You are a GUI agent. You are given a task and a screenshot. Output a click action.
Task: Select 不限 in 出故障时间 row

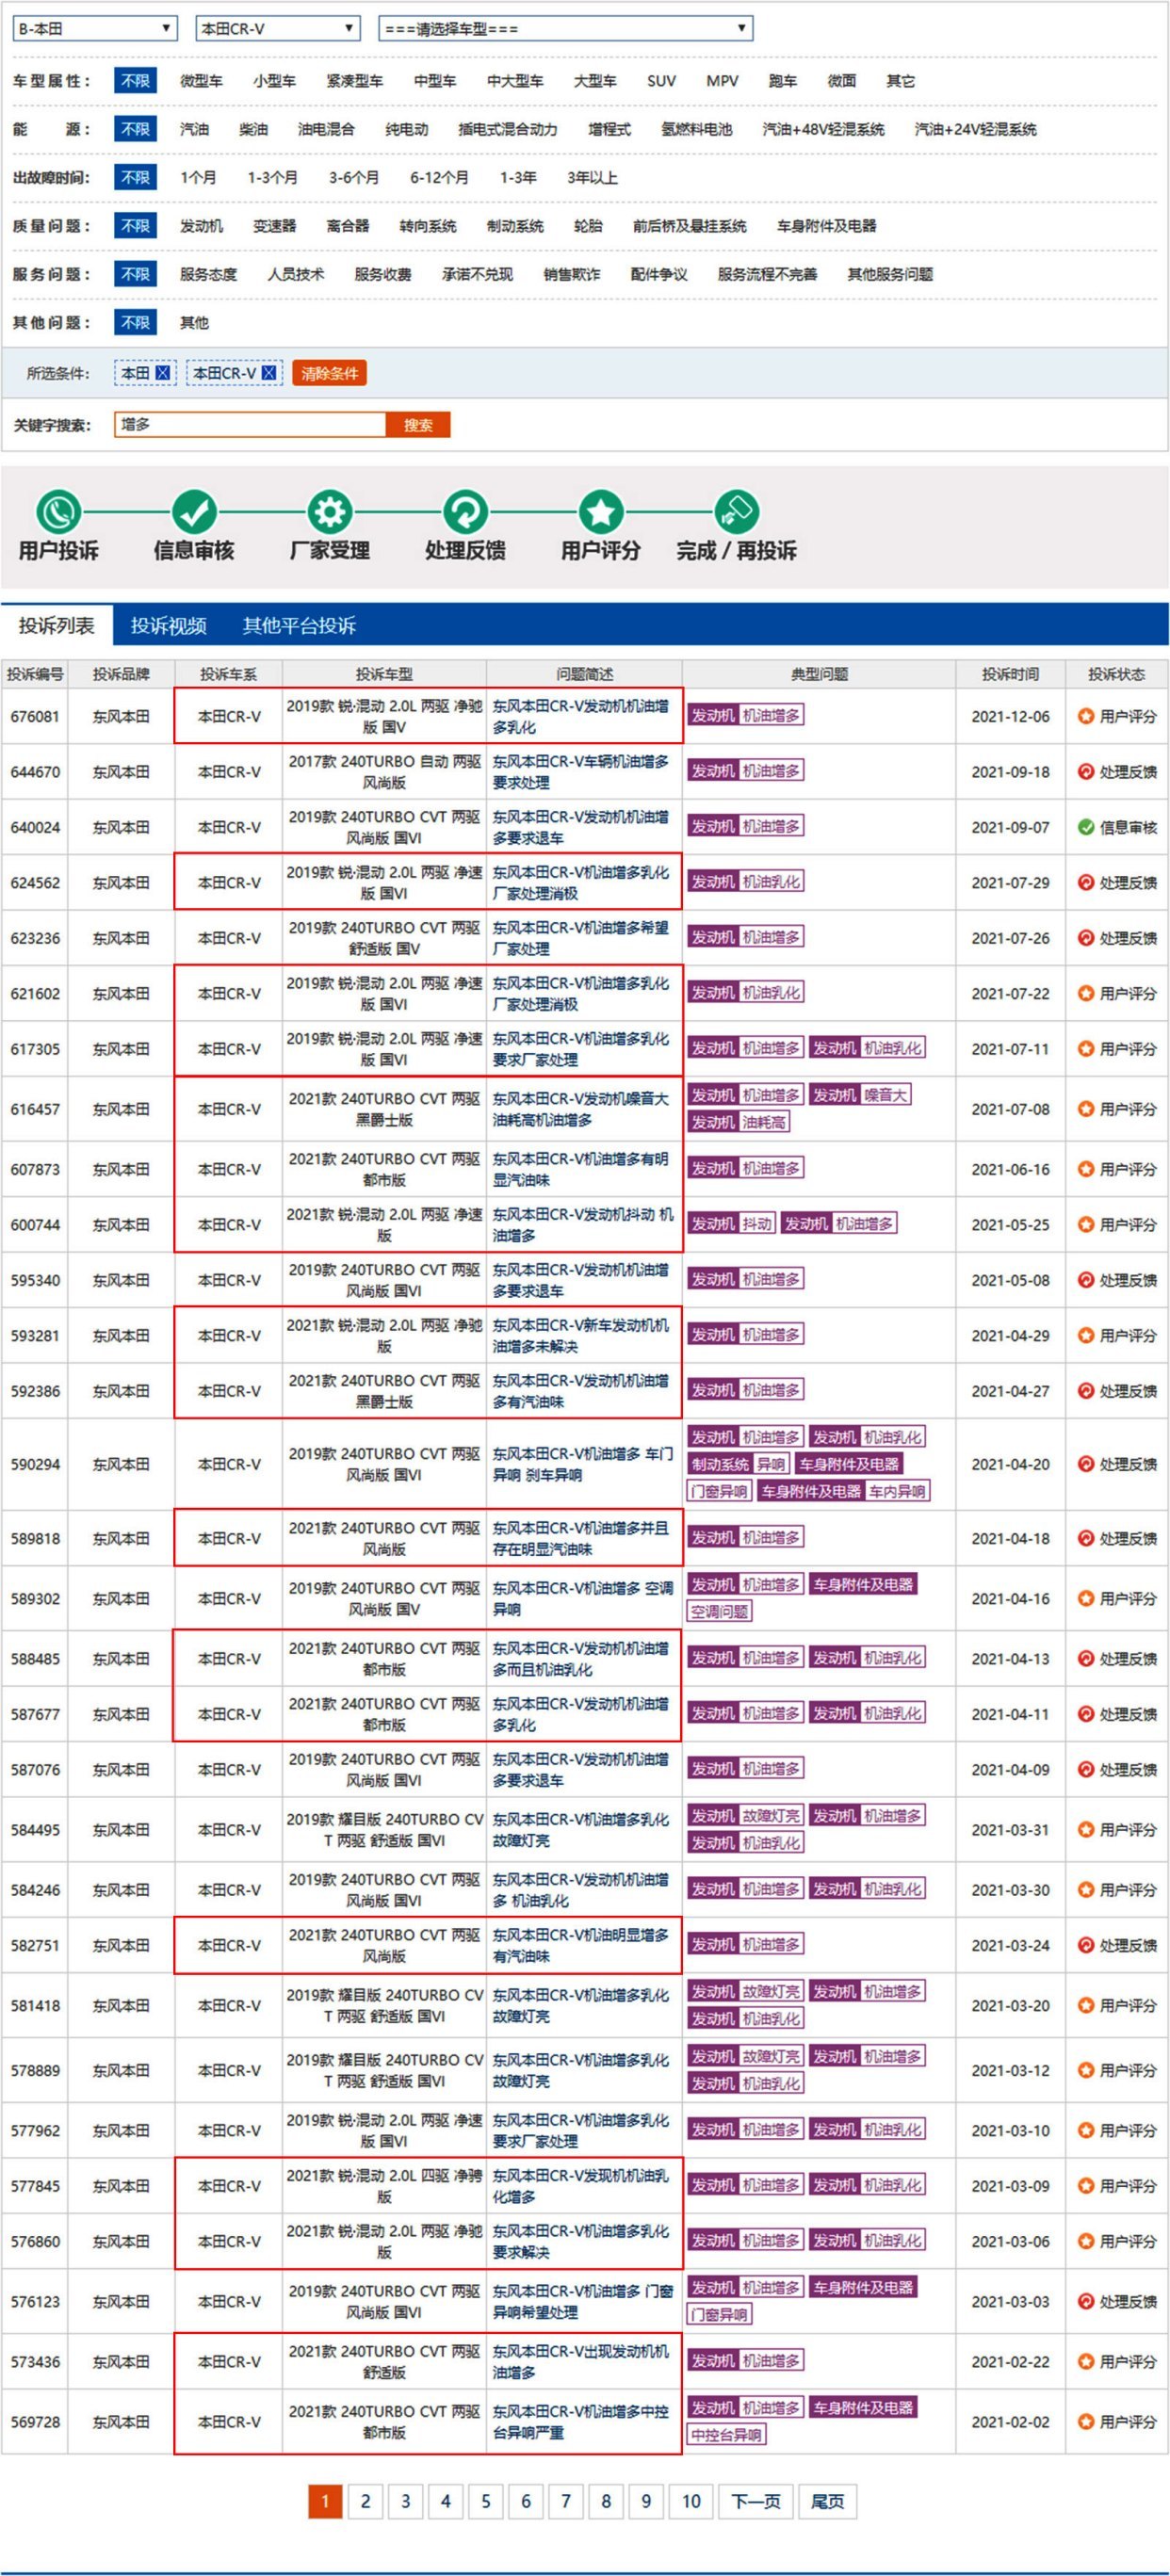pos(135,178)
